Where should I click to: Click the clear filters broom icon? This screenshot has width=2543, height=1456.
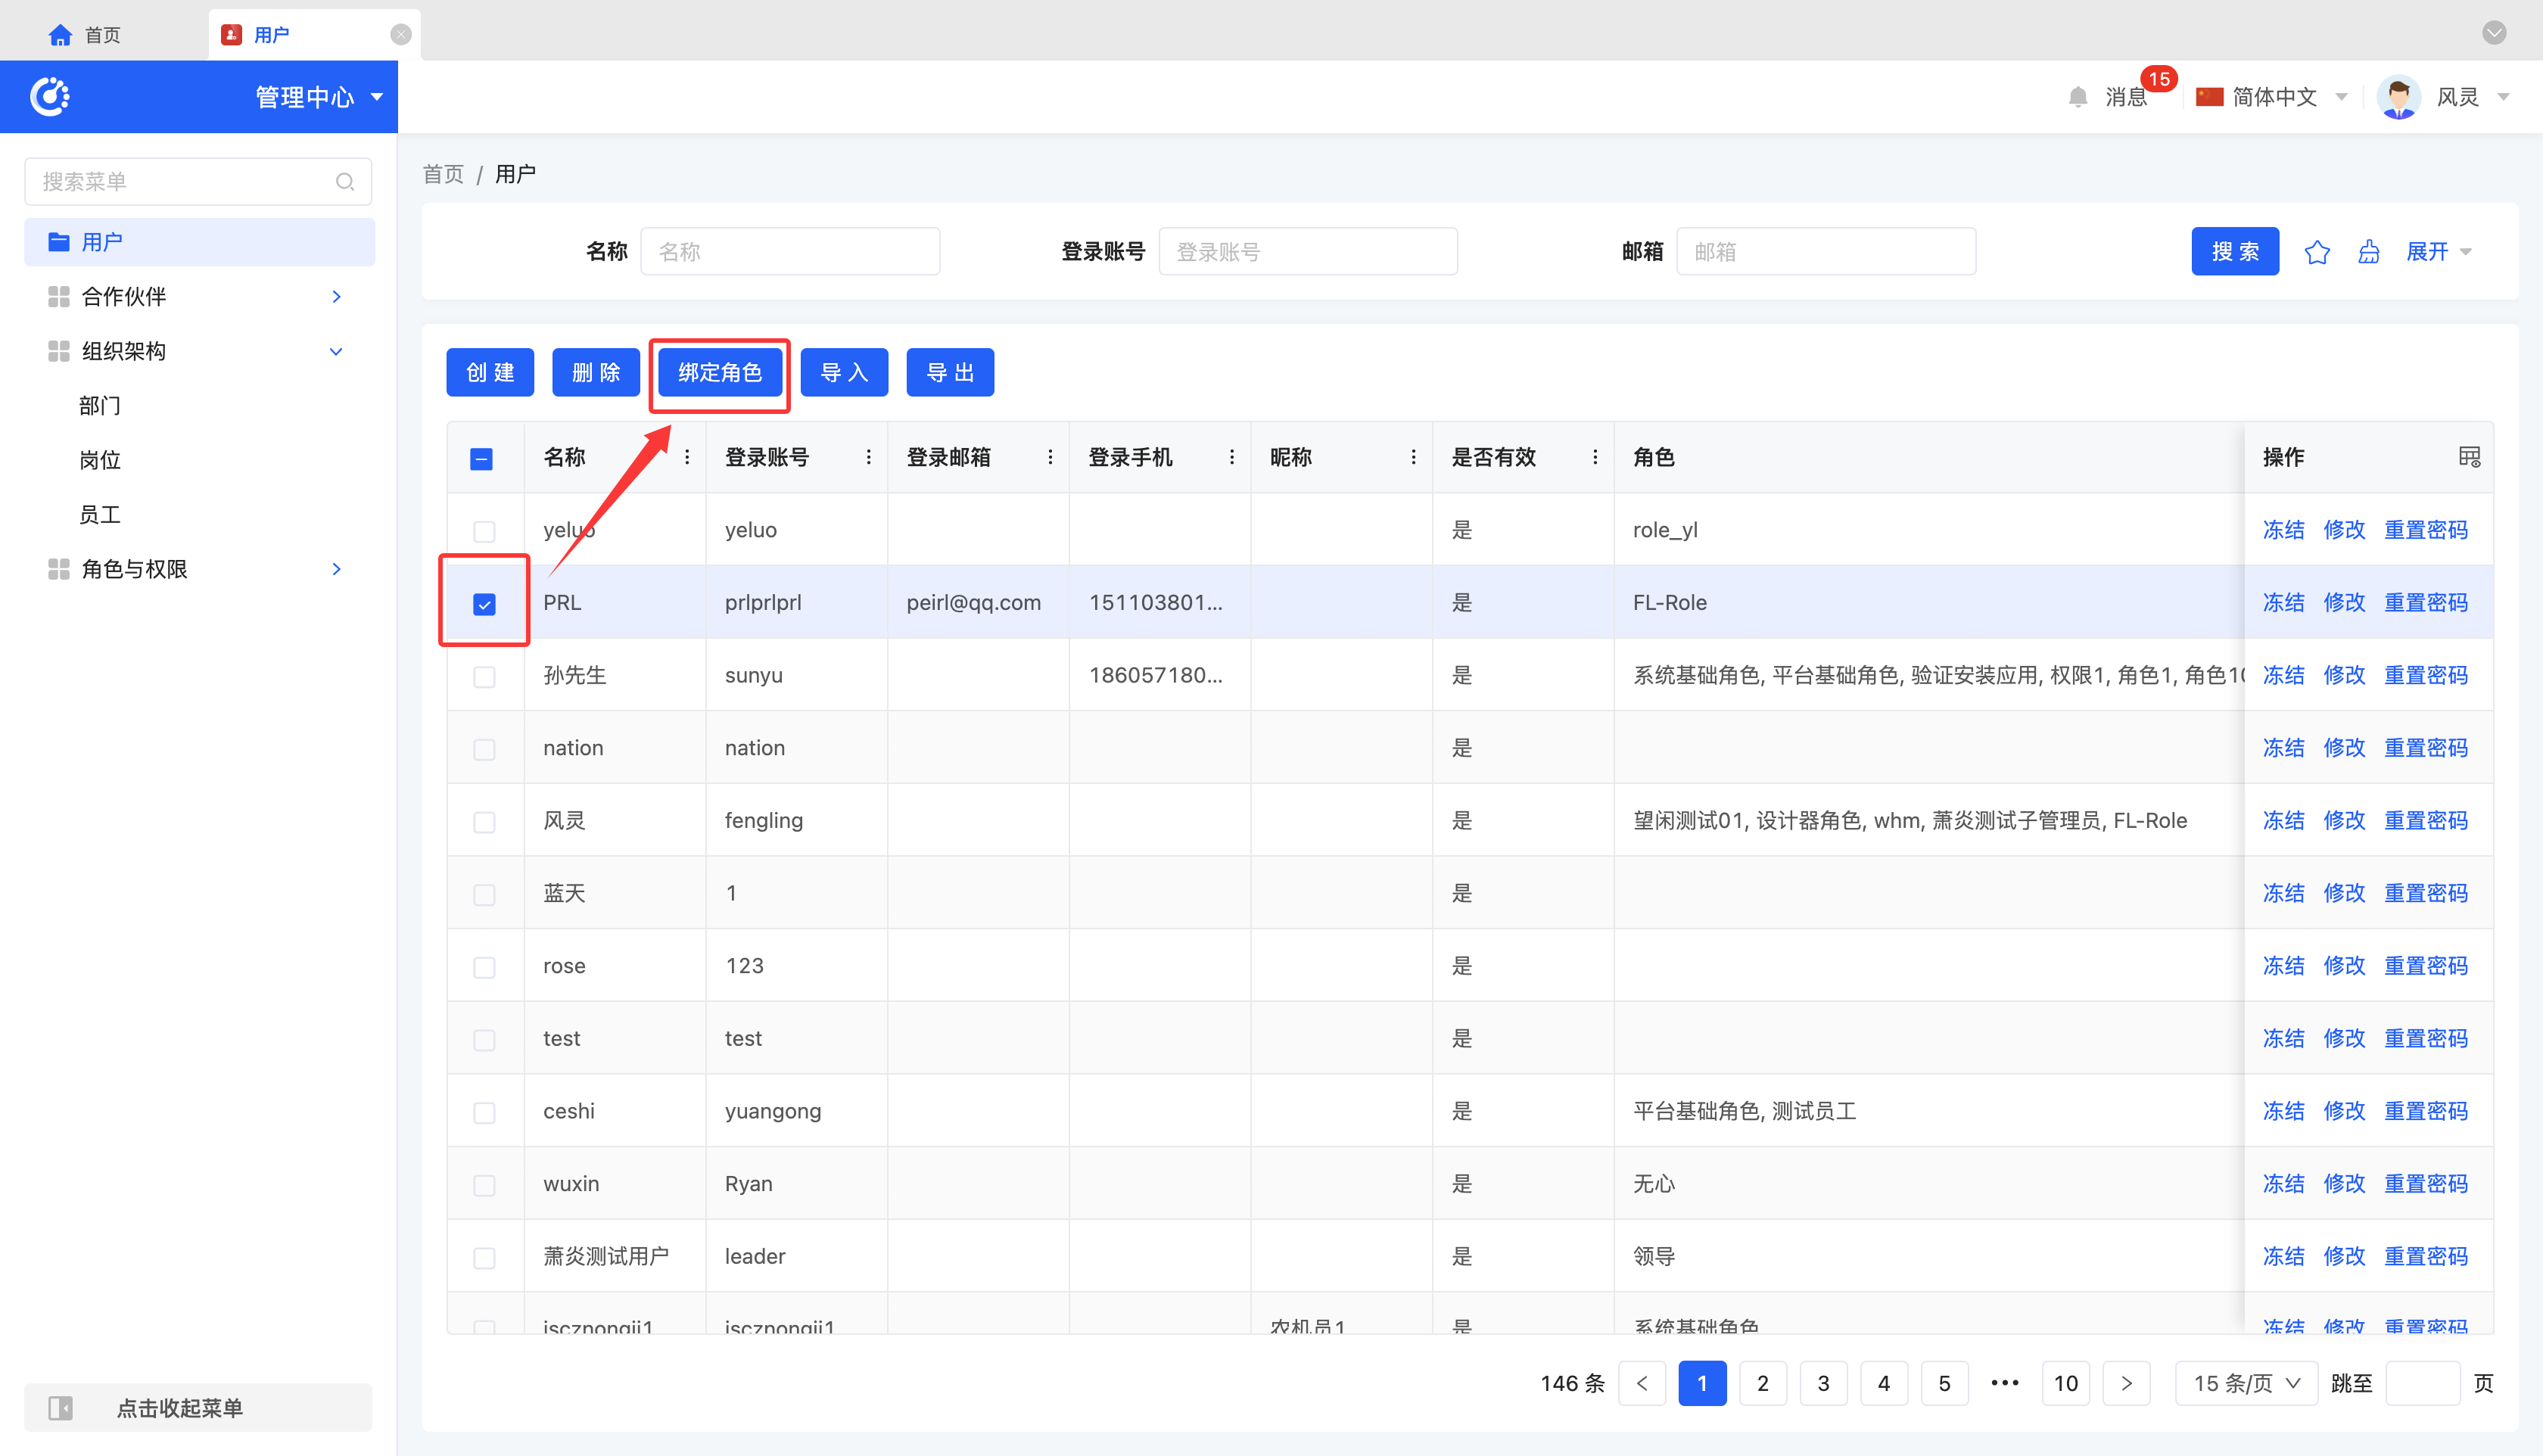2369,252
